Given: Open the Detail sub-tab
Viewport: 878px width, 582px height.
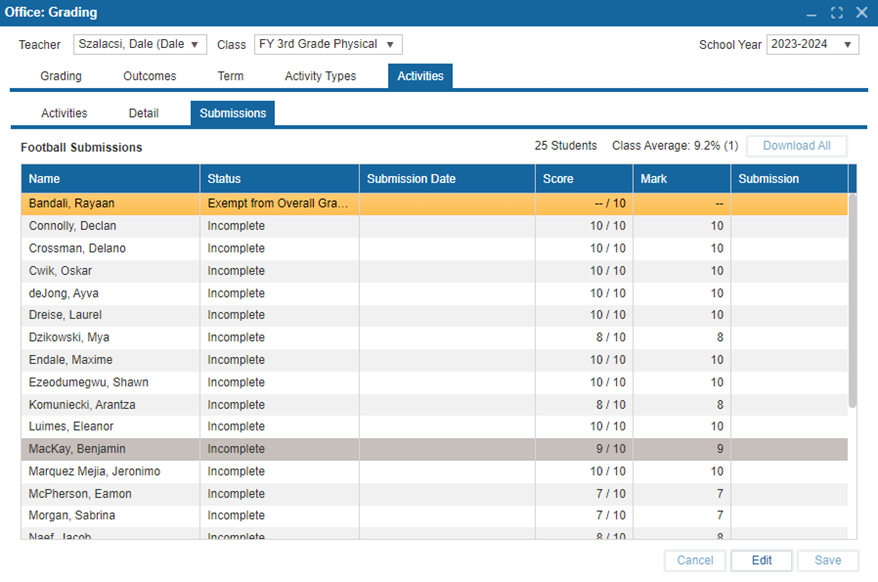Looking at the screenshot, I should [143, 113].
